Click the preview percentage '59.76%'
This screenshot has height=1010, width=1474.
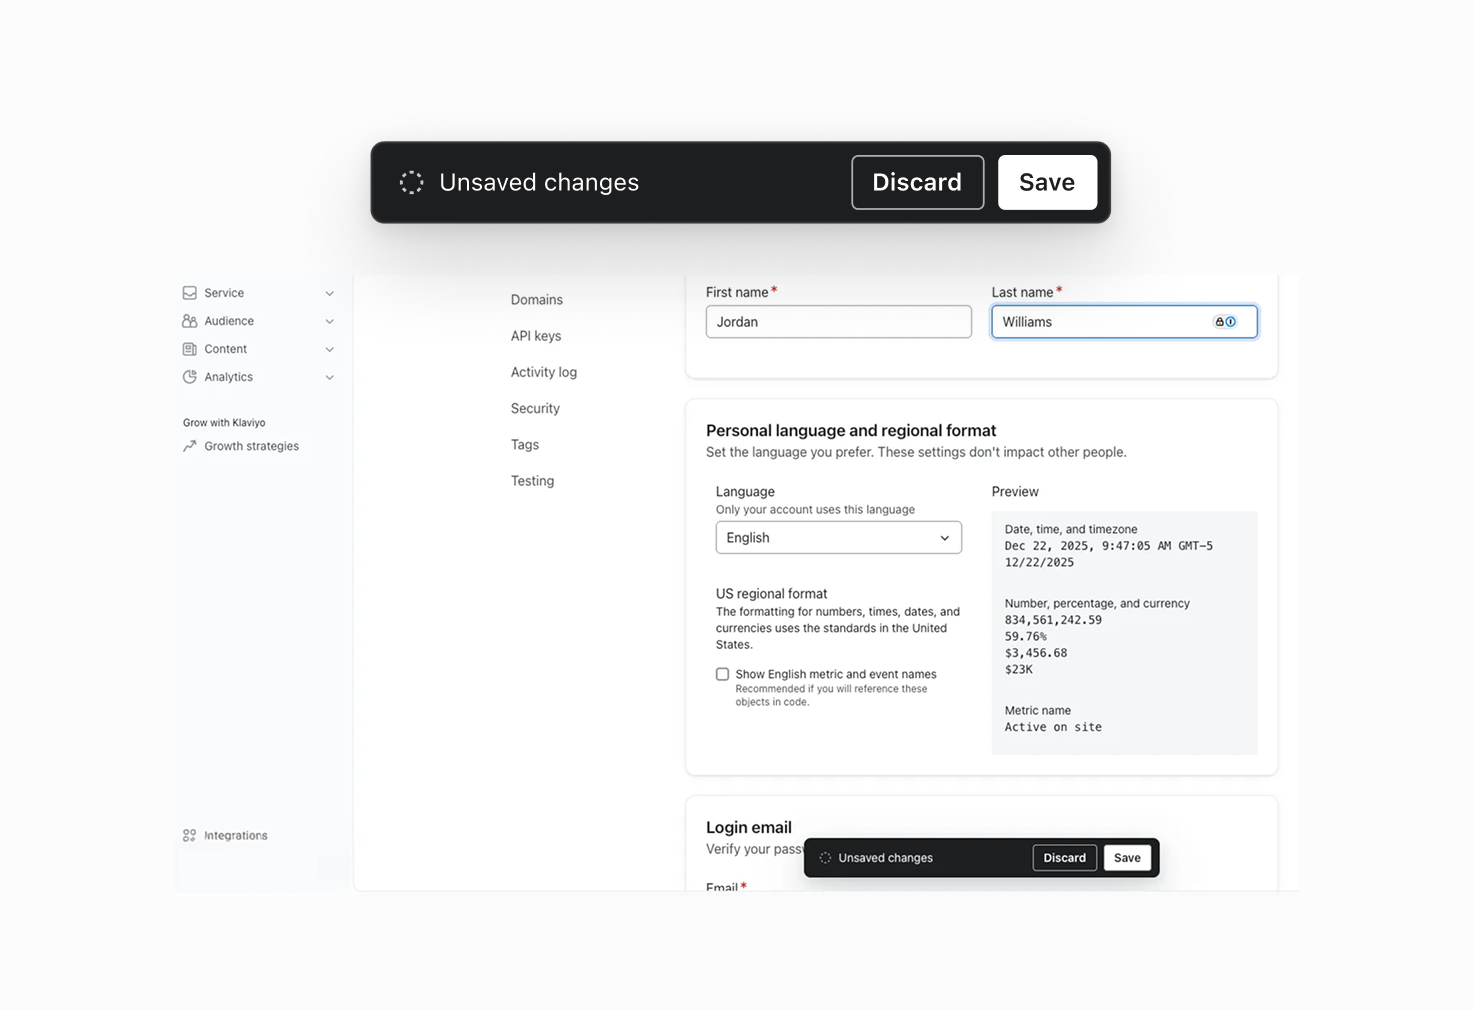click(x=1026, y=637)
